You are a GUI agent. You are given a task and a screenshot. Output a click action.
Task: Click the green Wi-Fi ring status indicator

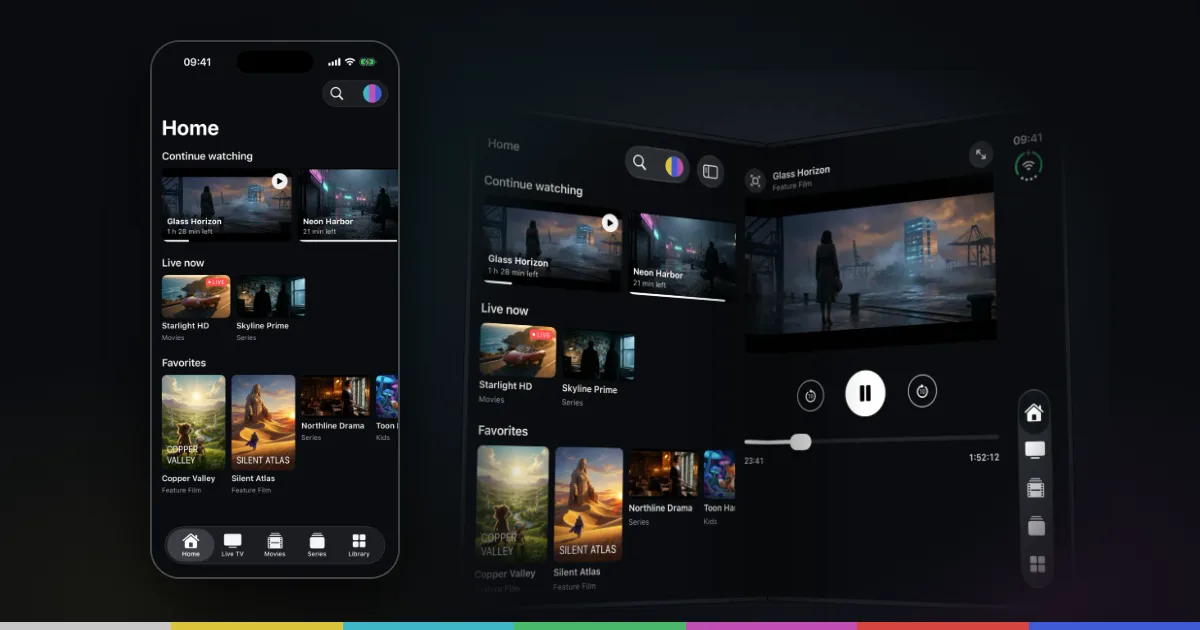(x=1028, y=166)
